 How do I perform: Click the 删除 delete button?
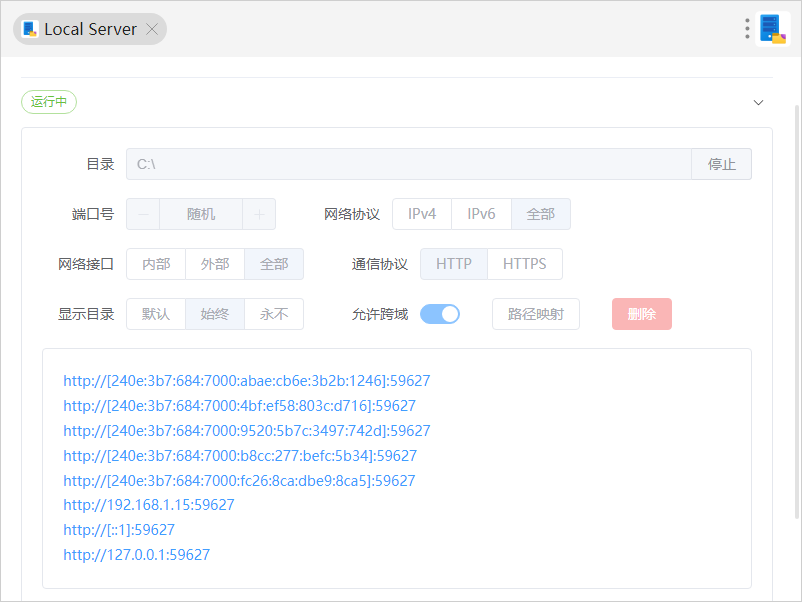click(641, 313)
